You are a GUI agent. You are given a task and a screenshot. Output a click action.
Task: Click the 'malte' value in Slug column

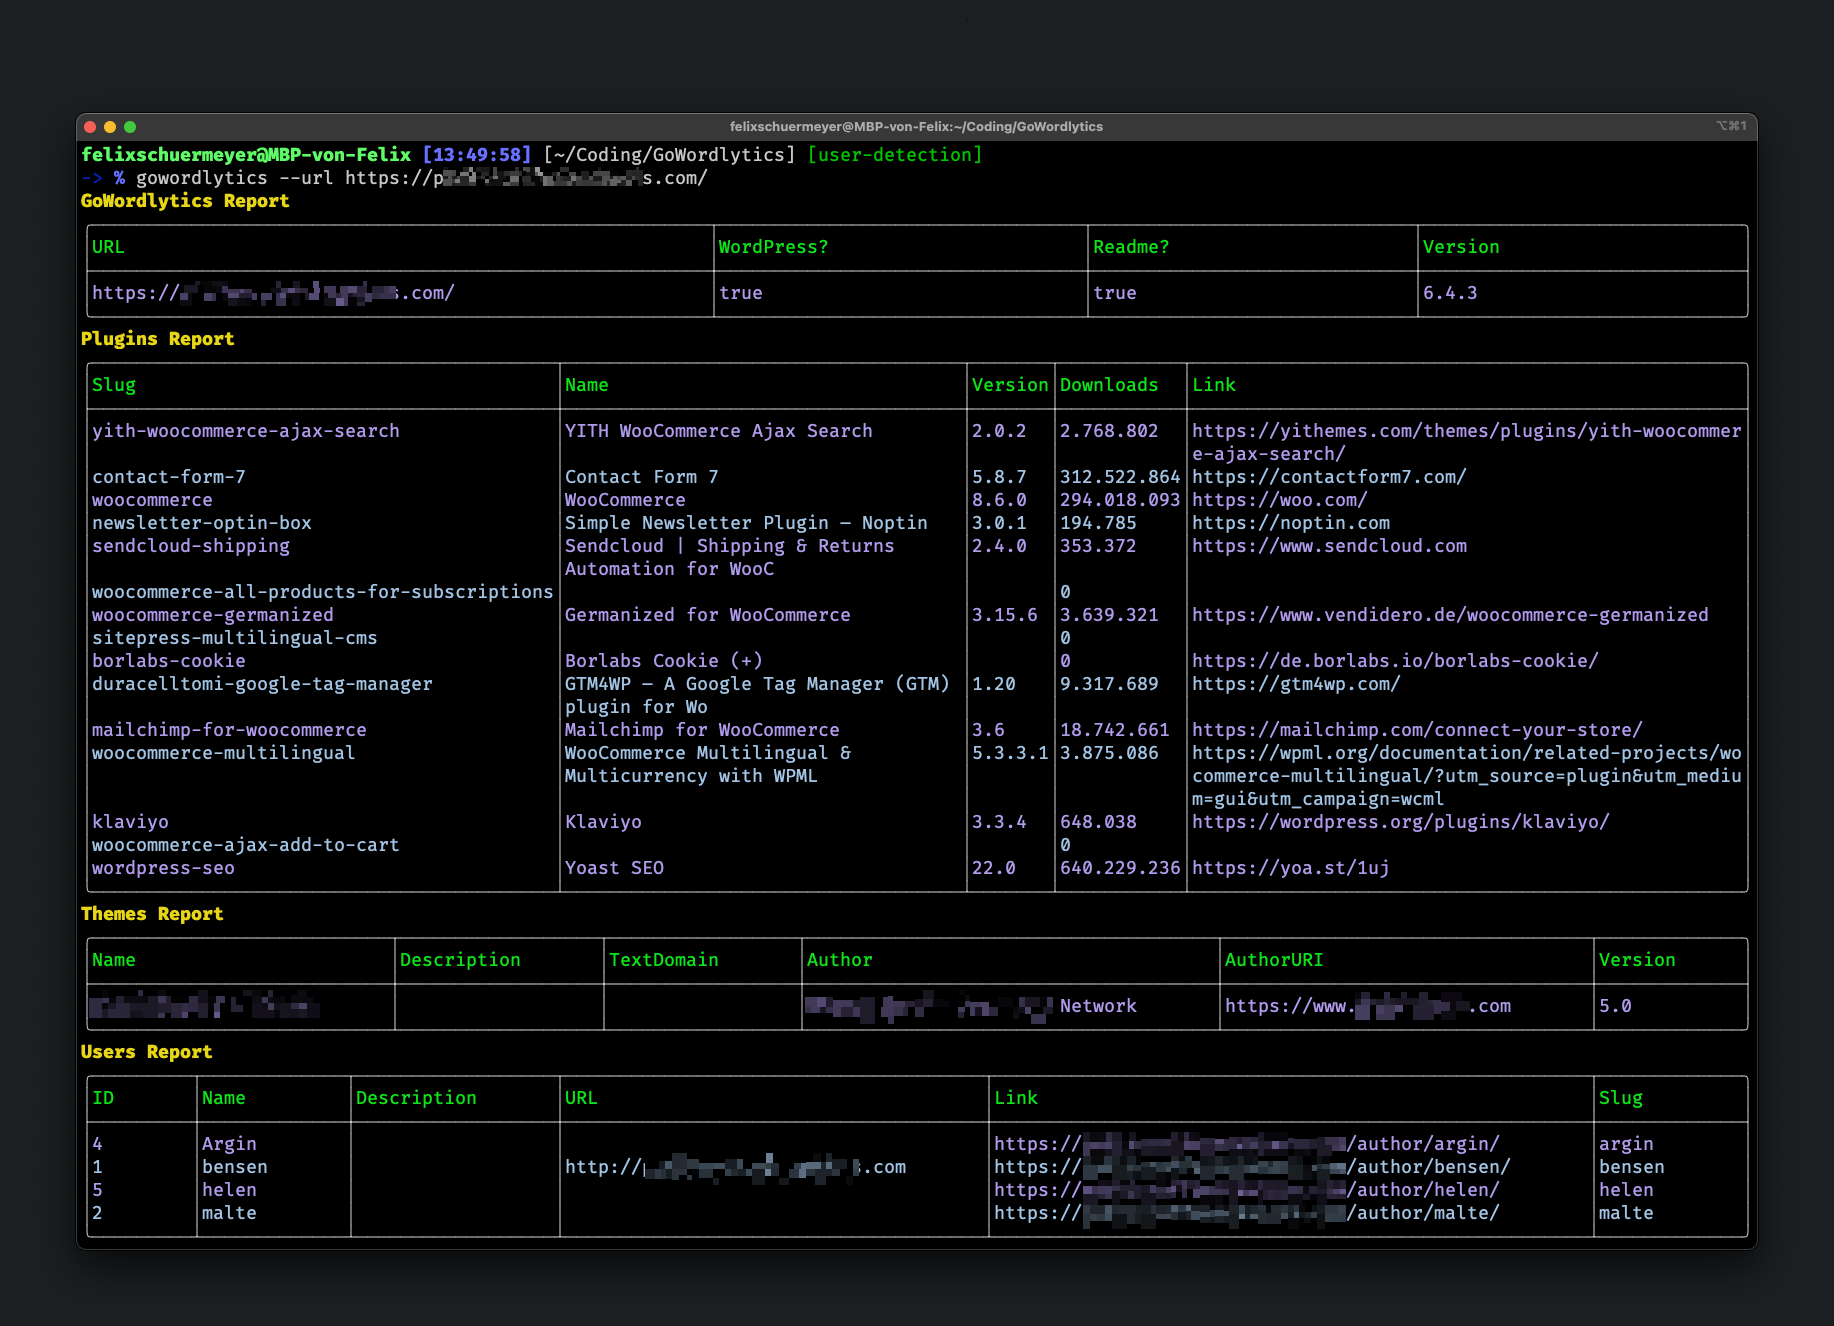(1626, 1213)
